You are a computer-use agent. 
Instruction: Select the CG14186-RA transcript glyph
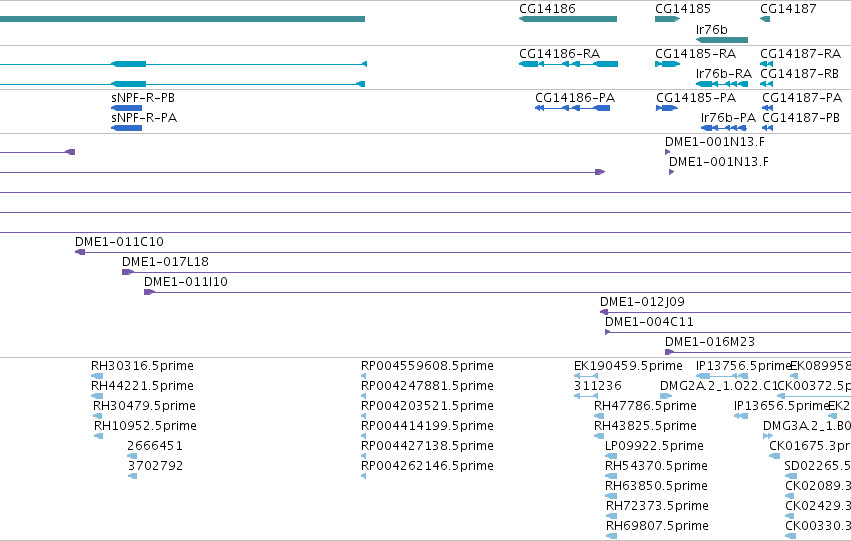[x=568, y=64]
